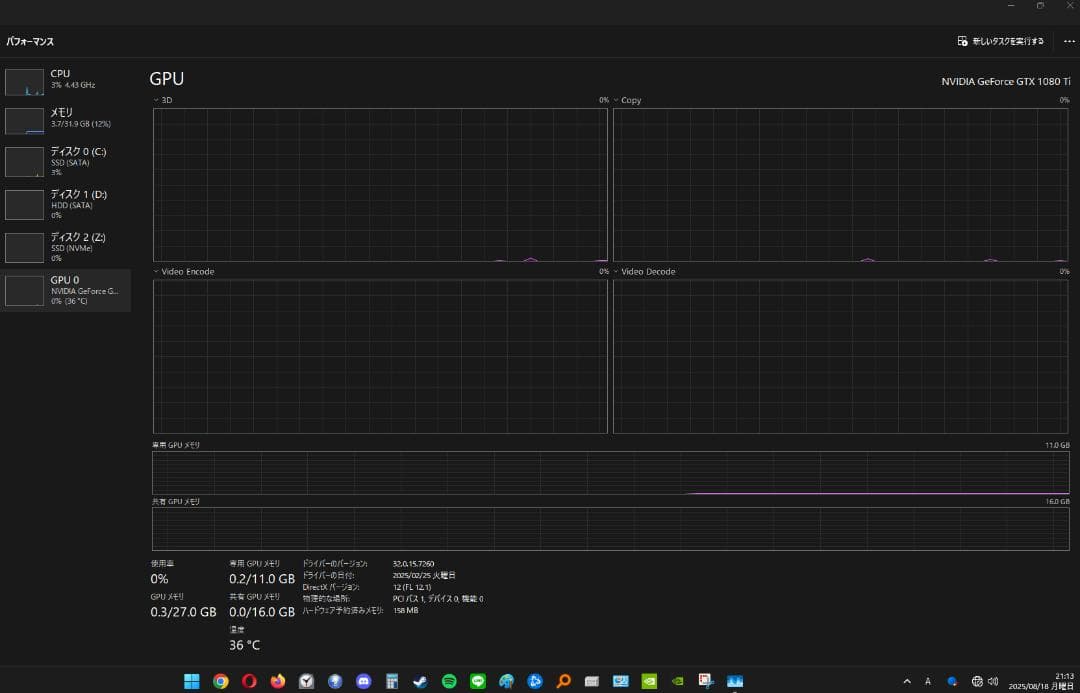Launch Steam from the taskbar
1080x693 pixels.
(421, 681)
